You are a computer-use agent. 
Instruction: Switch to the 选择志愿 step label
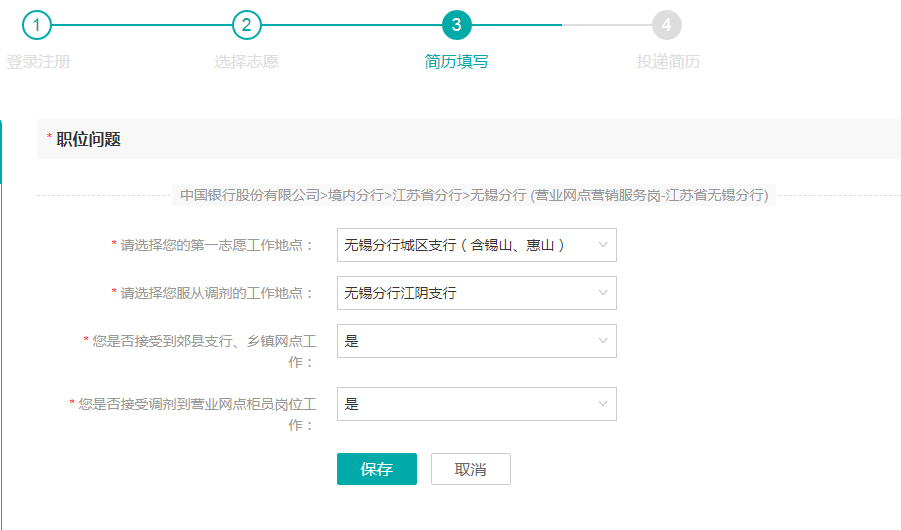coord(246,62)
